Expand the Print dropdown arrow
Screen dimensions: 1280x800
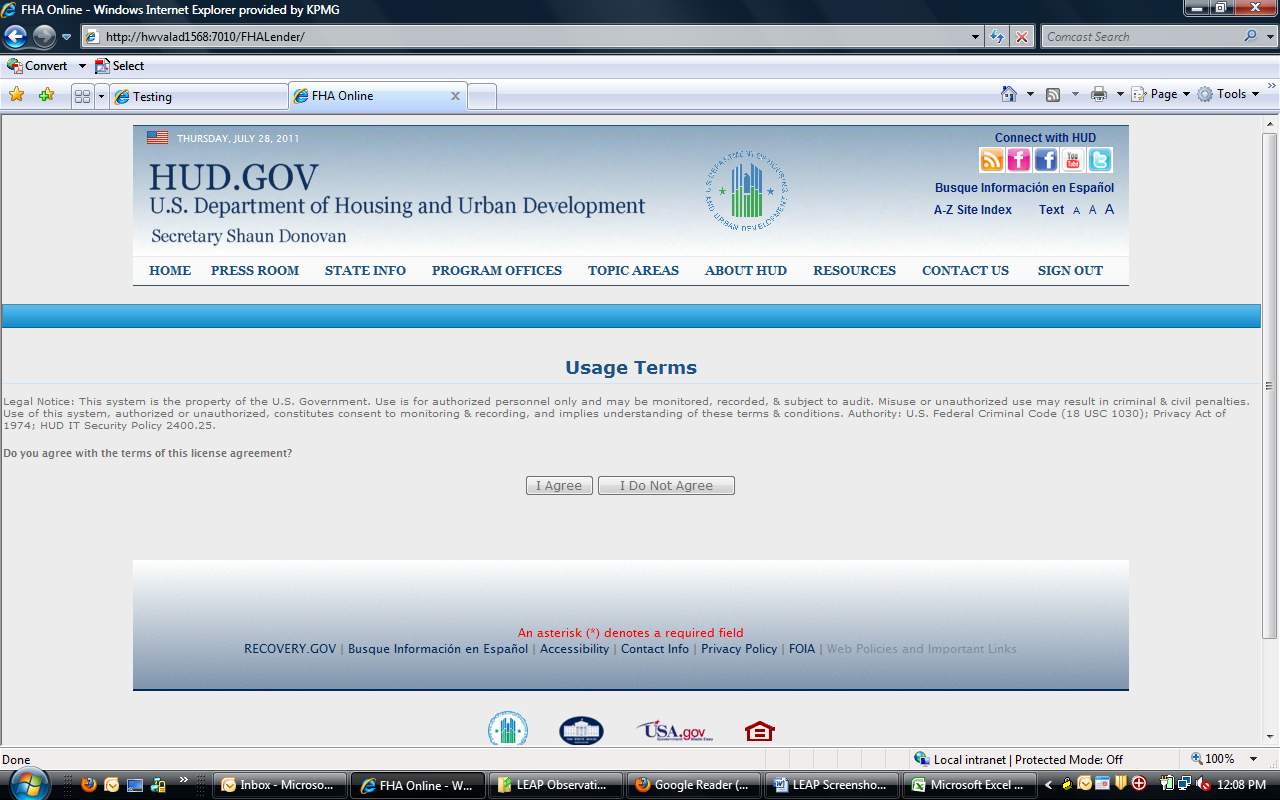coord(1120,94)
